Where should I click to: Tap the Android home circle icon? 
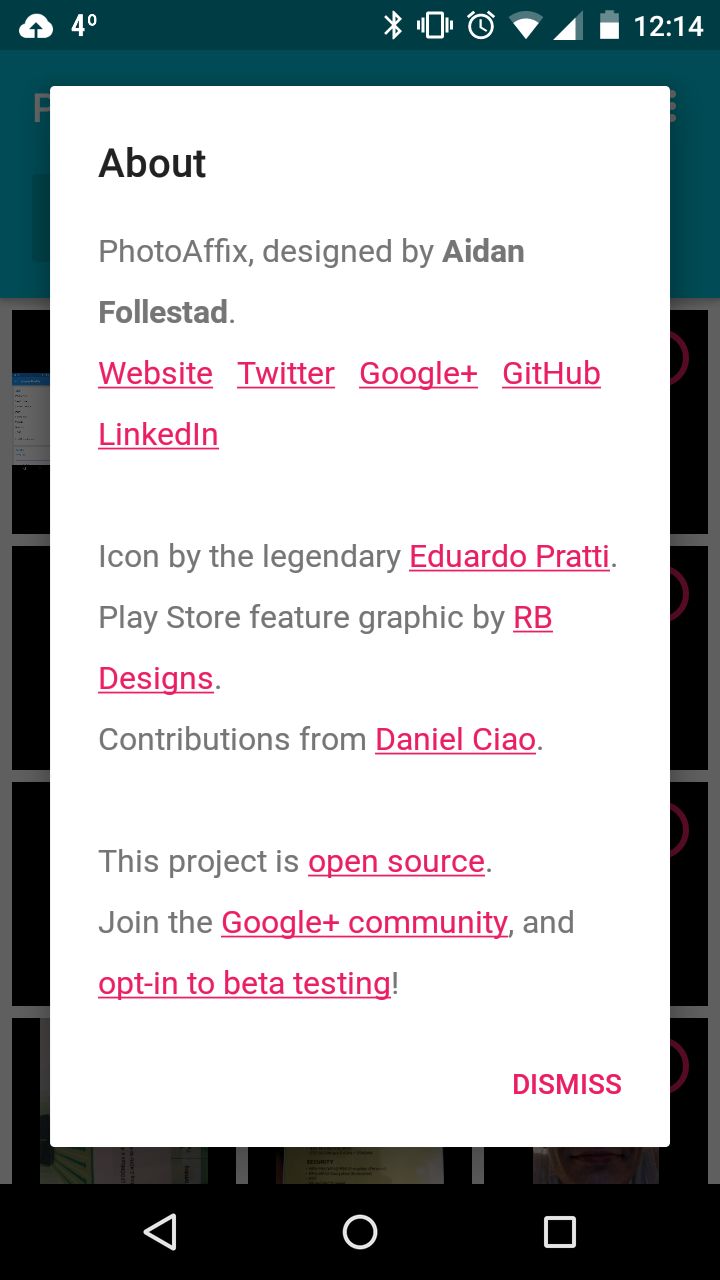(360, 1232)
